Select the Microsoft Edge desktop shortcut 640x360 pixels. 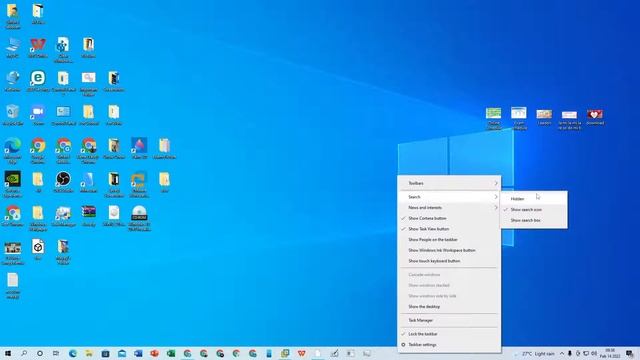click(x=13, y=151)
